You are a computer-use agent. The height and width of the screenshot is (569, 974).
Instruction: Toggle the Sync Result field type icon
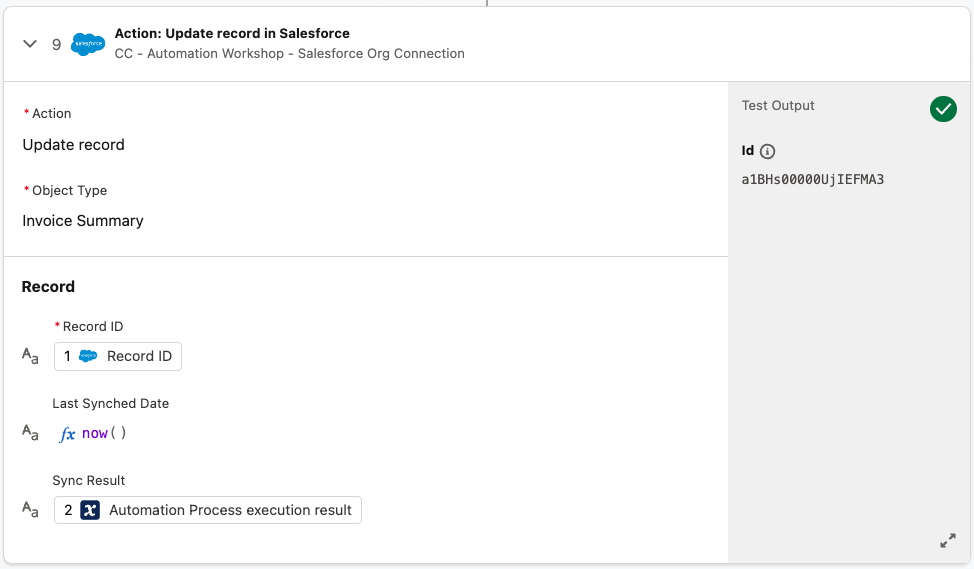pyautogui.click(x=31, y=510)
